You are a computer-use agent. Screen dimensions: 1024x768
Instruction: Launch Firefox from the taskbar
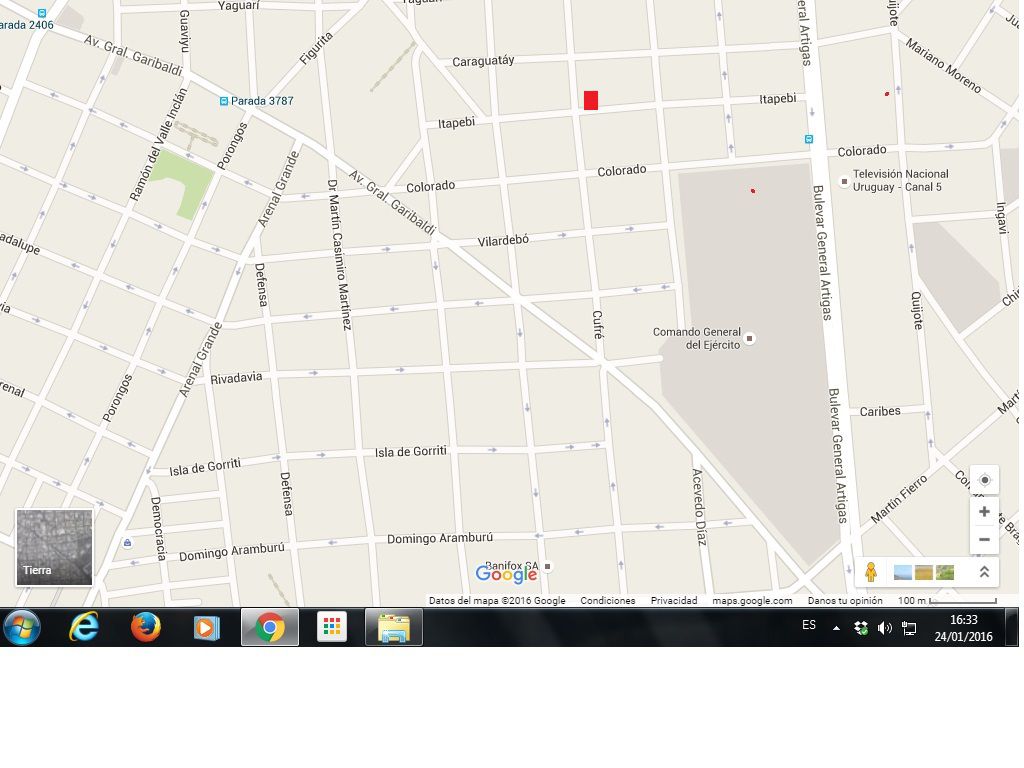point(145,627)
